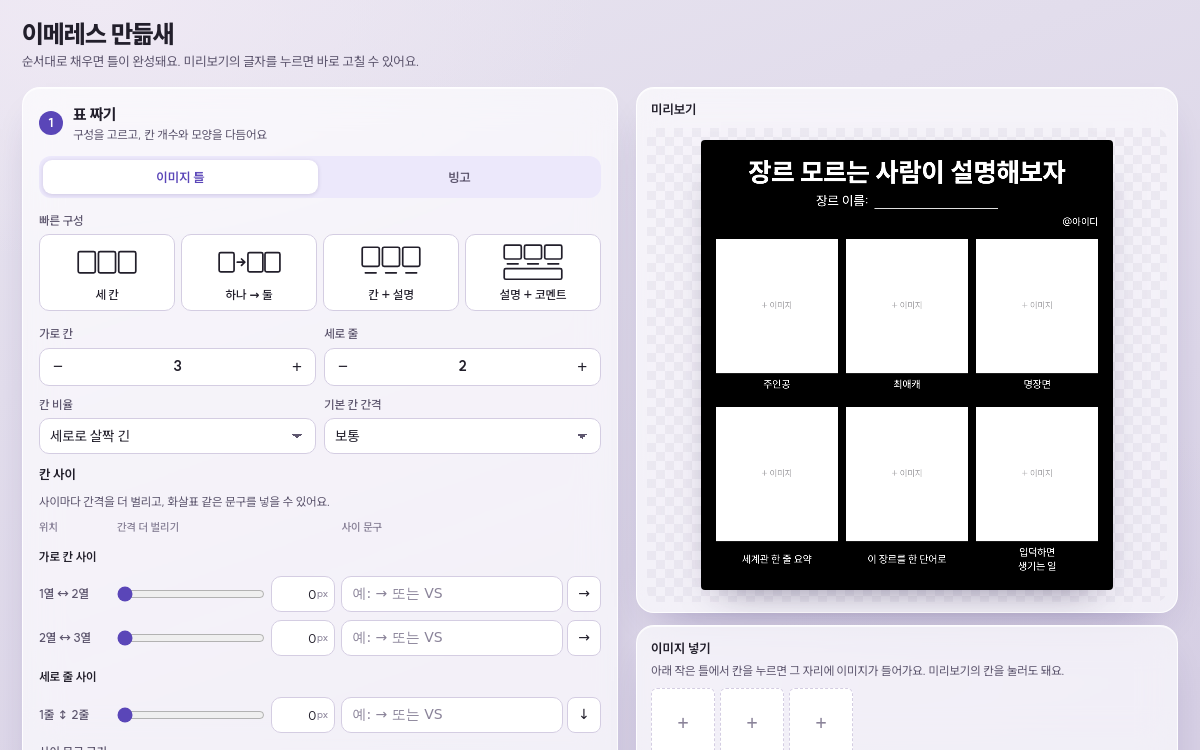Edit the 명장면 caption in preview
The height and width of the screenshot is (750, 1200).
[1037, 384]
